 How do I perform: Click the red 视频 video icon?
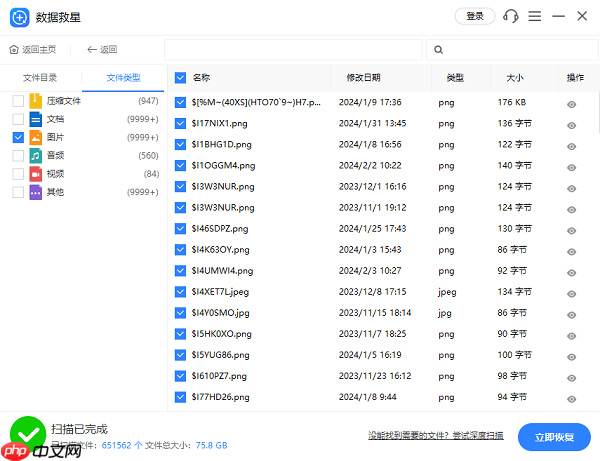click(x=36, y=174)
